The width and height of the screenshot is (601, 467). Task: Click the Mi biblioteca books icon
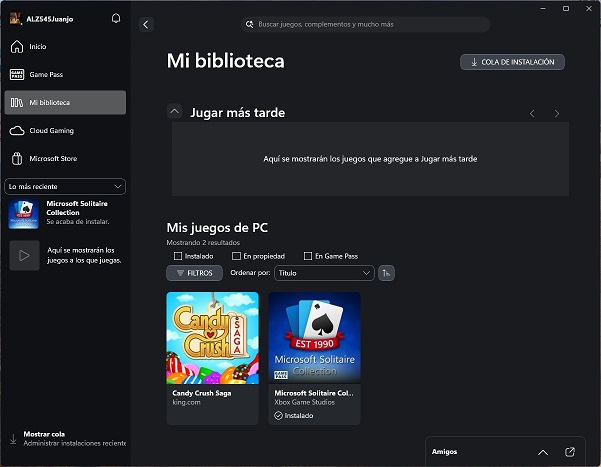point(17,102)
